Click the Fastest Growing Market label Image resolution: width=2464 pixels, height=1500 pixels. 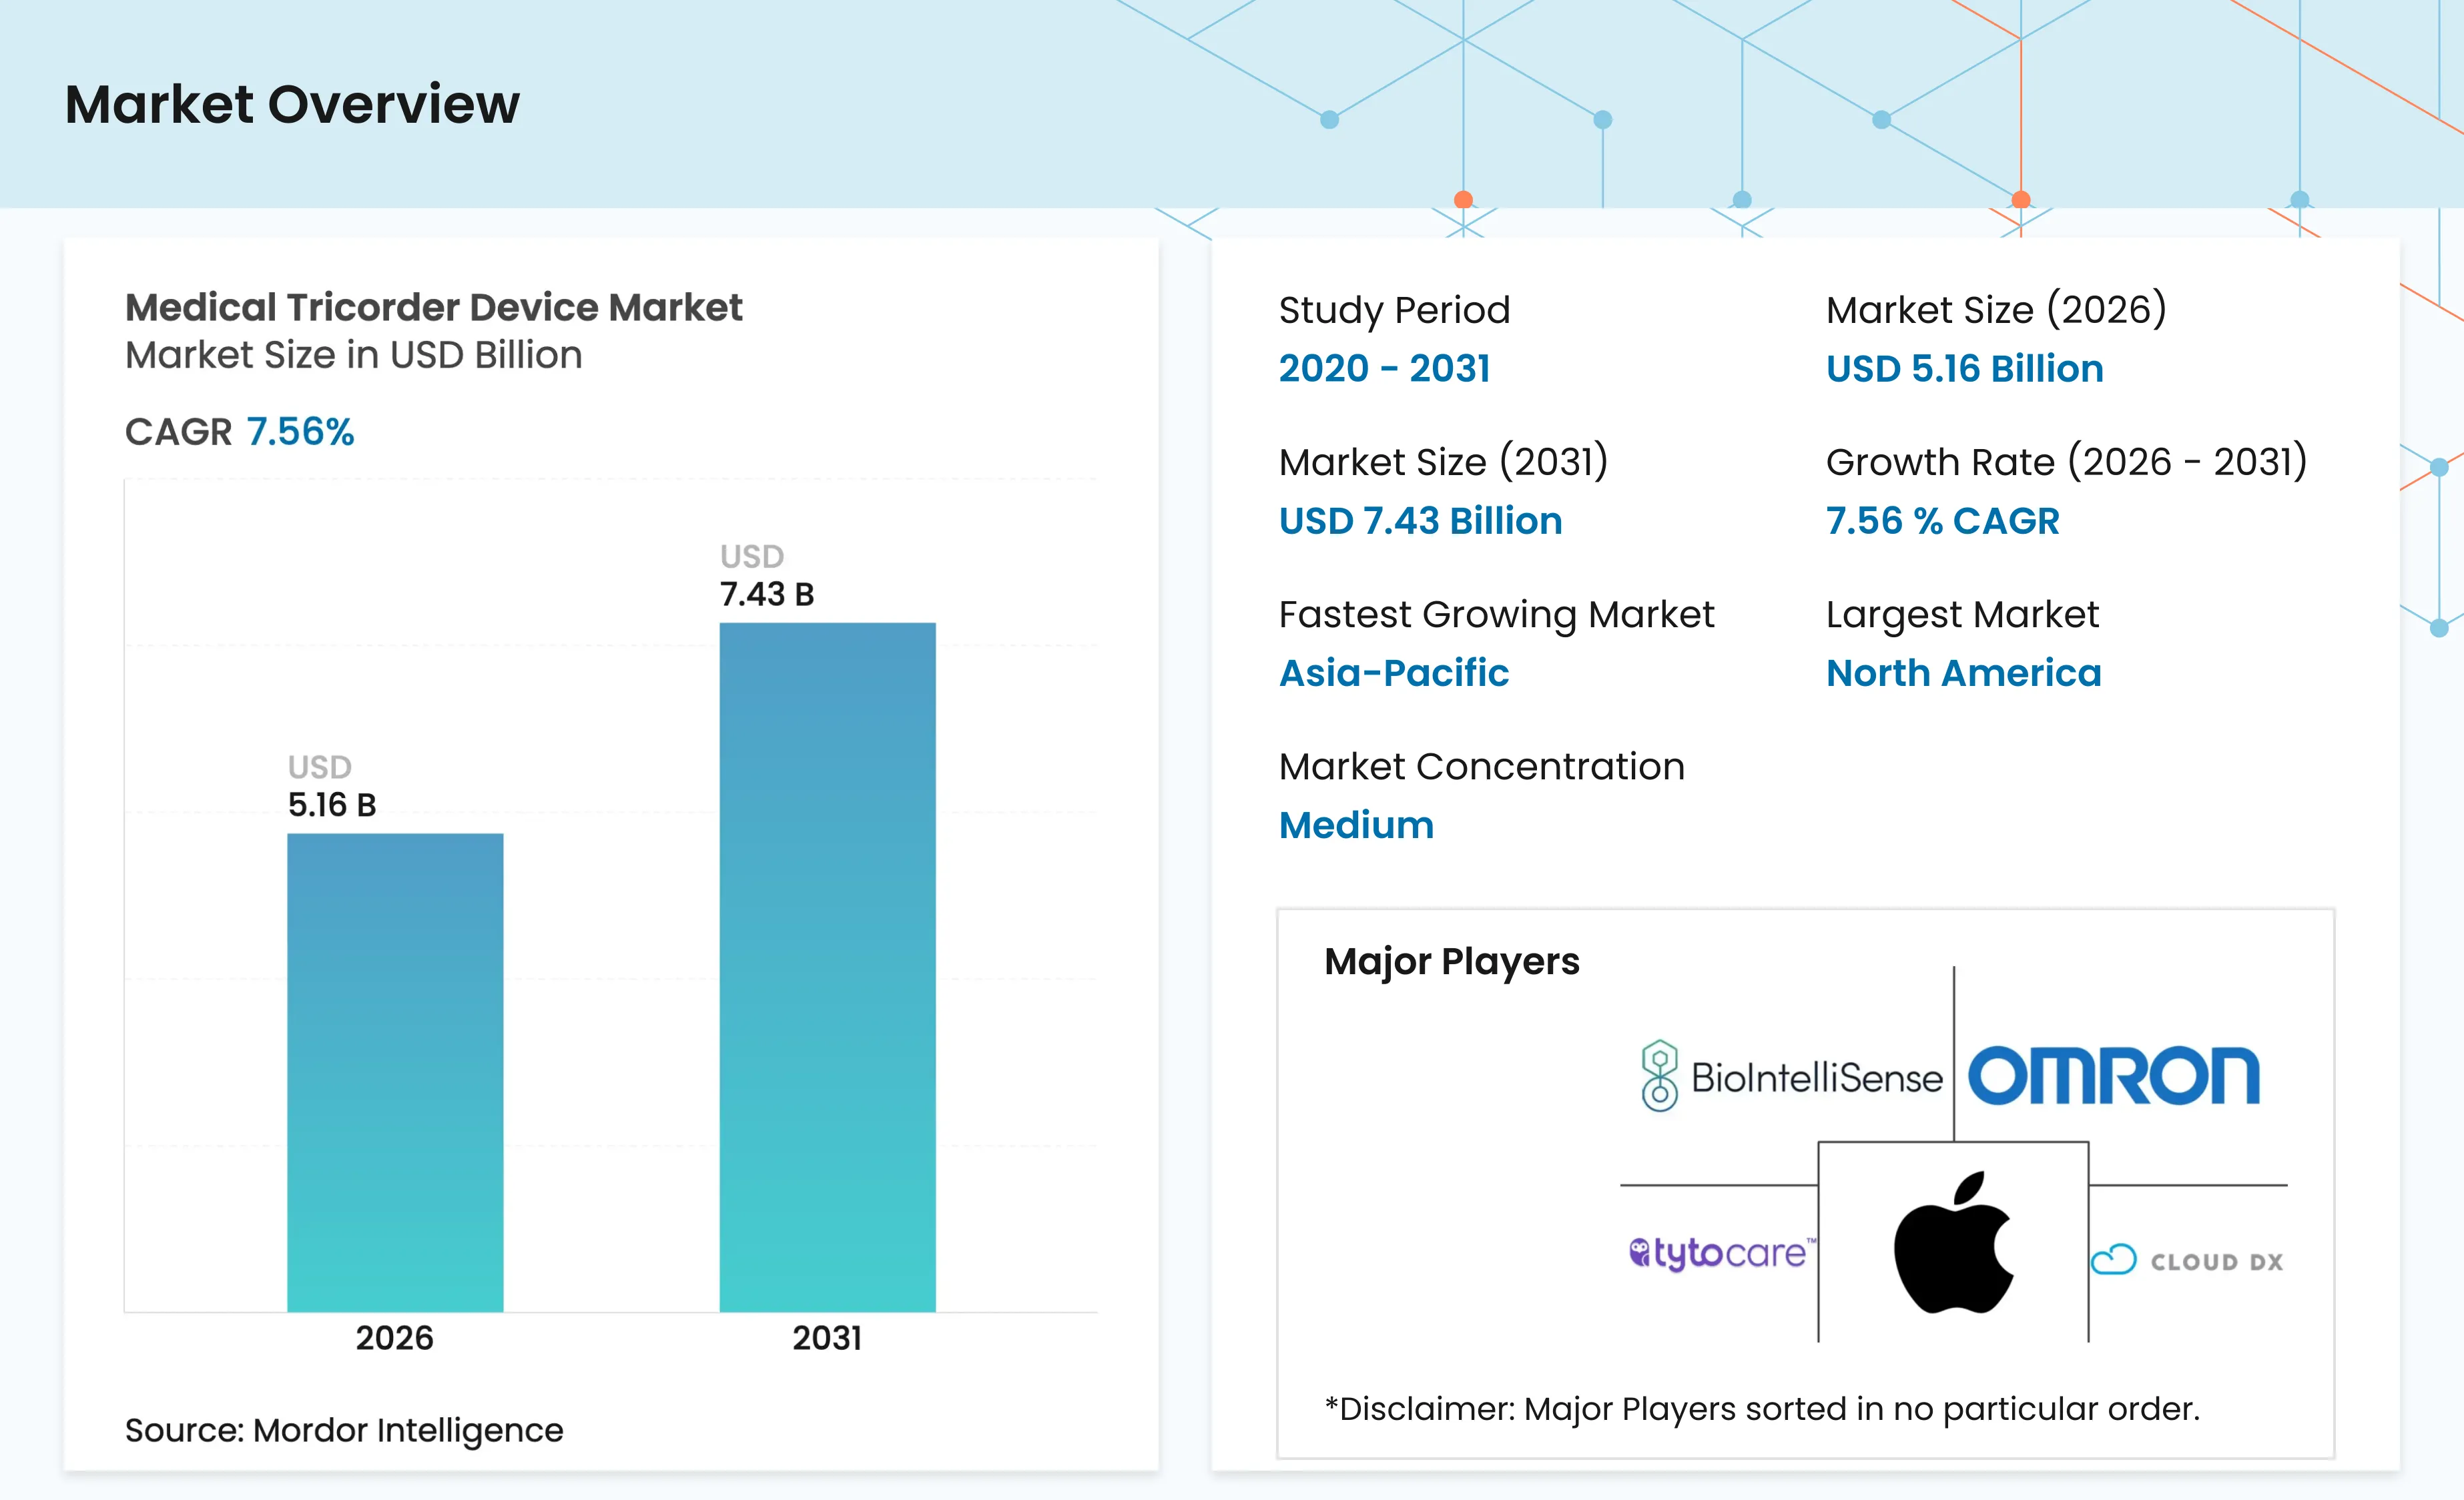click(1497, 614)
